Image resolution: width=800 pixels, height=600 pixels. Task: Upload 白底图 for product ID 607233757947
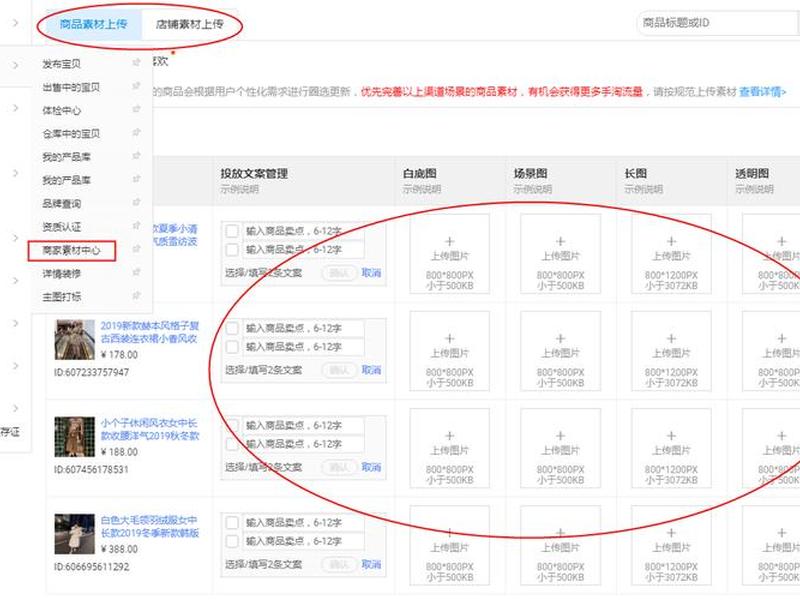click(449, 352)
